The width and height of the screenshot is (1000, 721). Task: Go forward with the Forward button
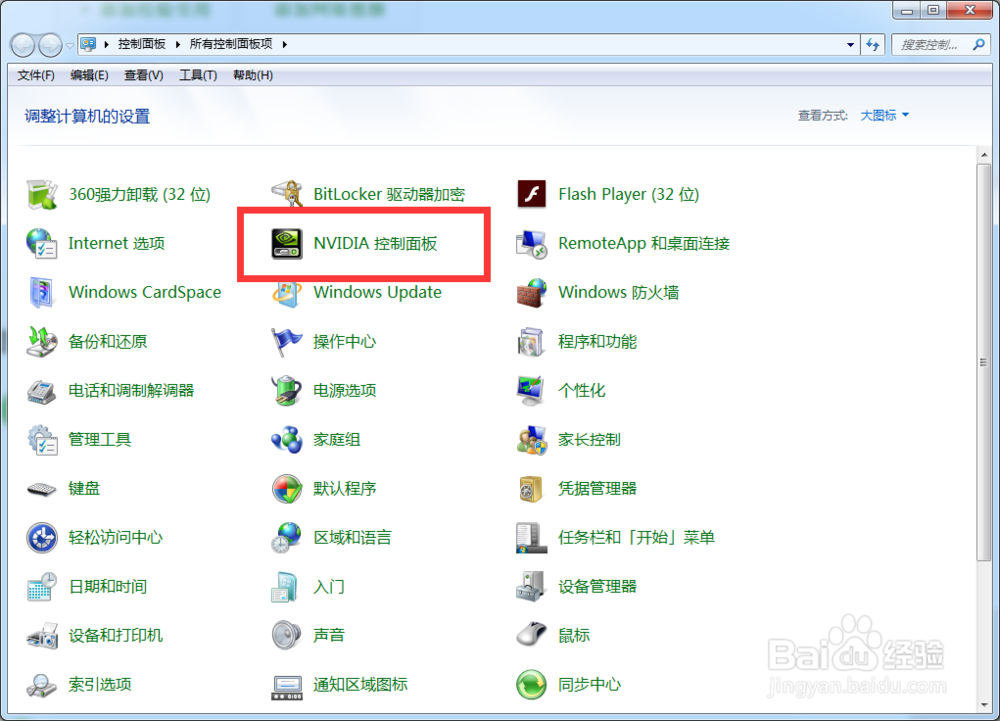[50, 45]
